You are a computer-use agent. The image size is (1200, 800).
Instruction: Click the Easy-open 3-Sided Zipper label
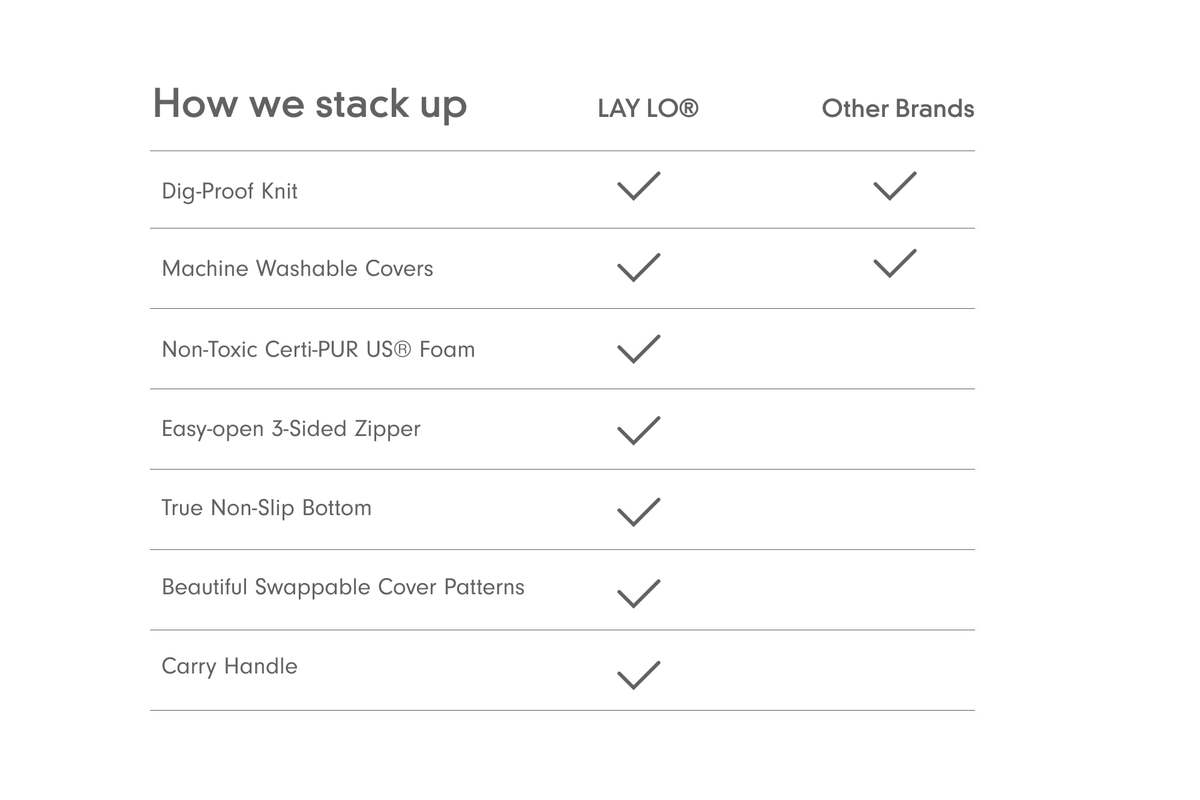(291, 429)
